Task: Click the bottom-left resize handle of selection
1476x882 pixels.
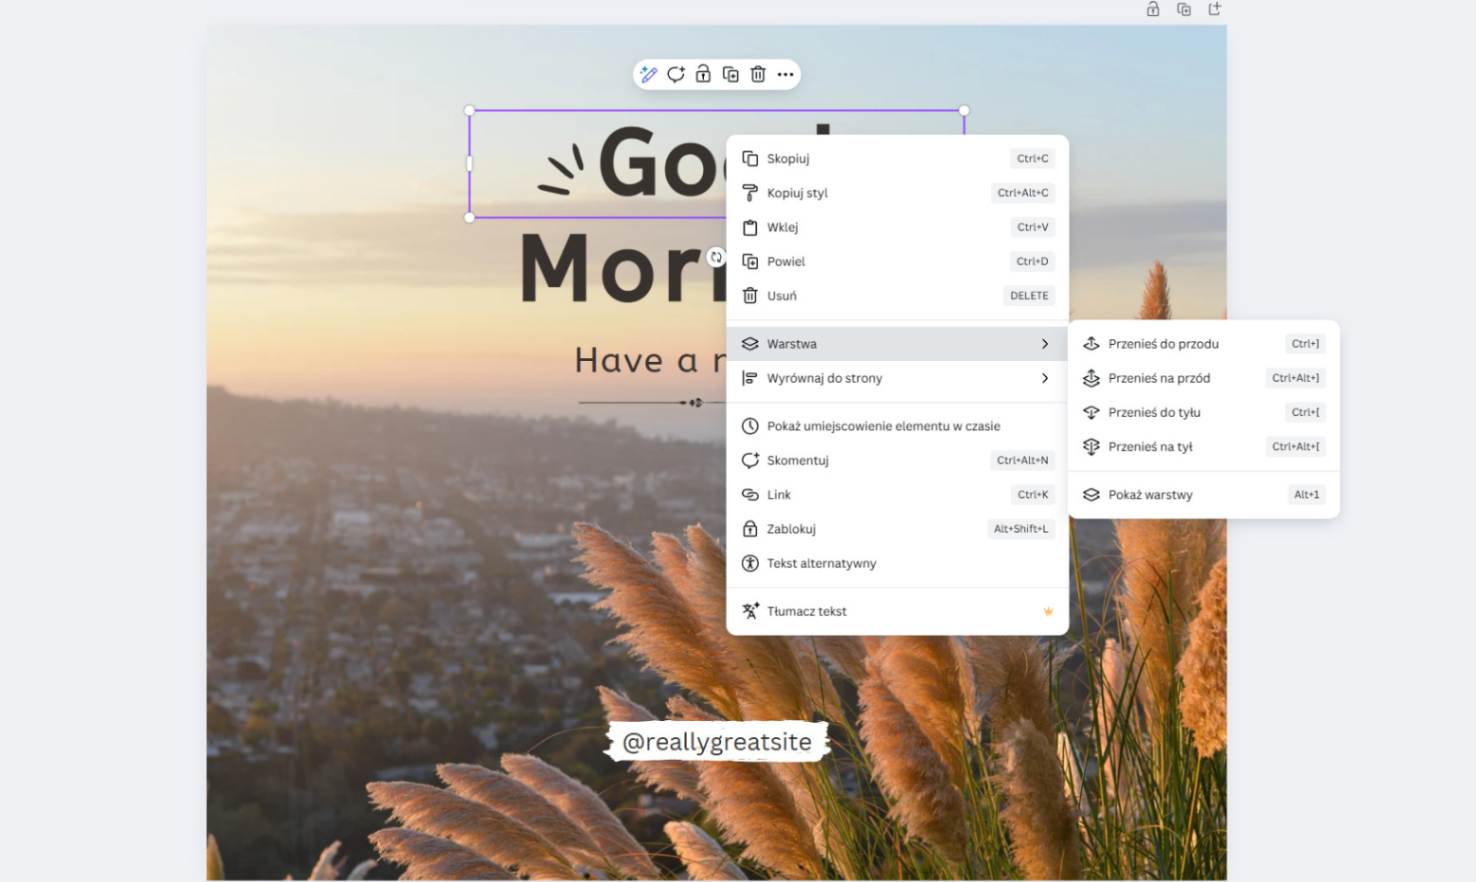Action: click(469, 217)
